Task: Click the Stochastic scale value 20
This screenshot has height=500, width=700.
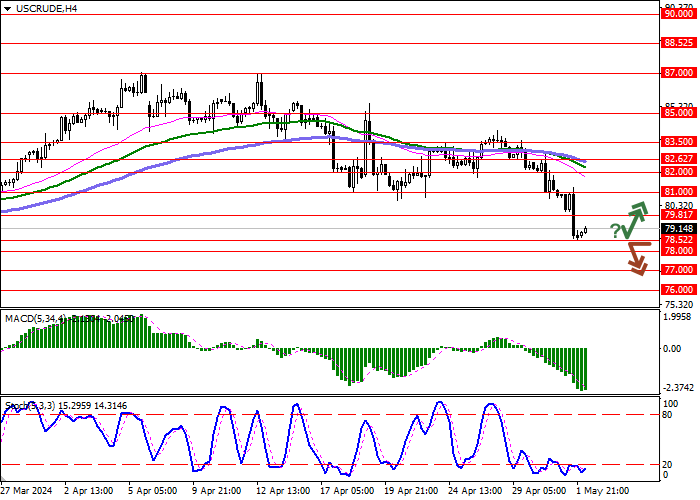Action: click(x=667, y=465)
